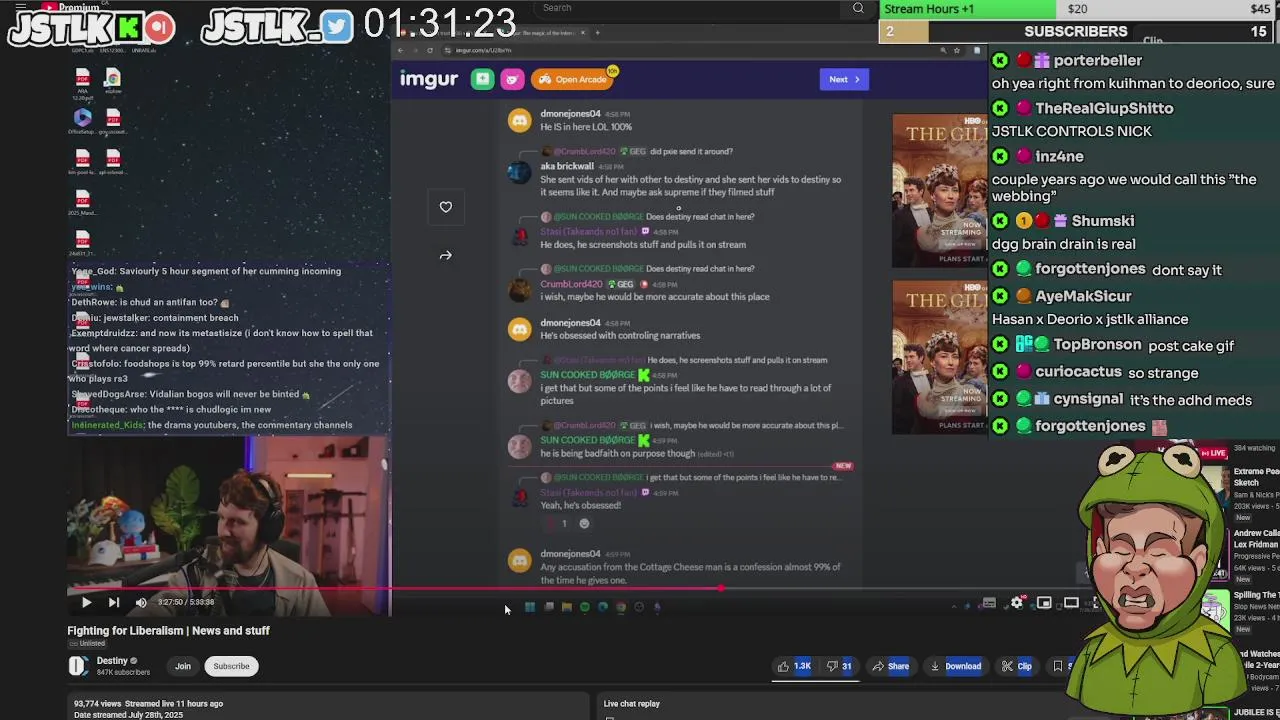Viewport: 1280px width, 720px height.
Task: Click the pink imgur mascot icon
Action: (512, 79)
